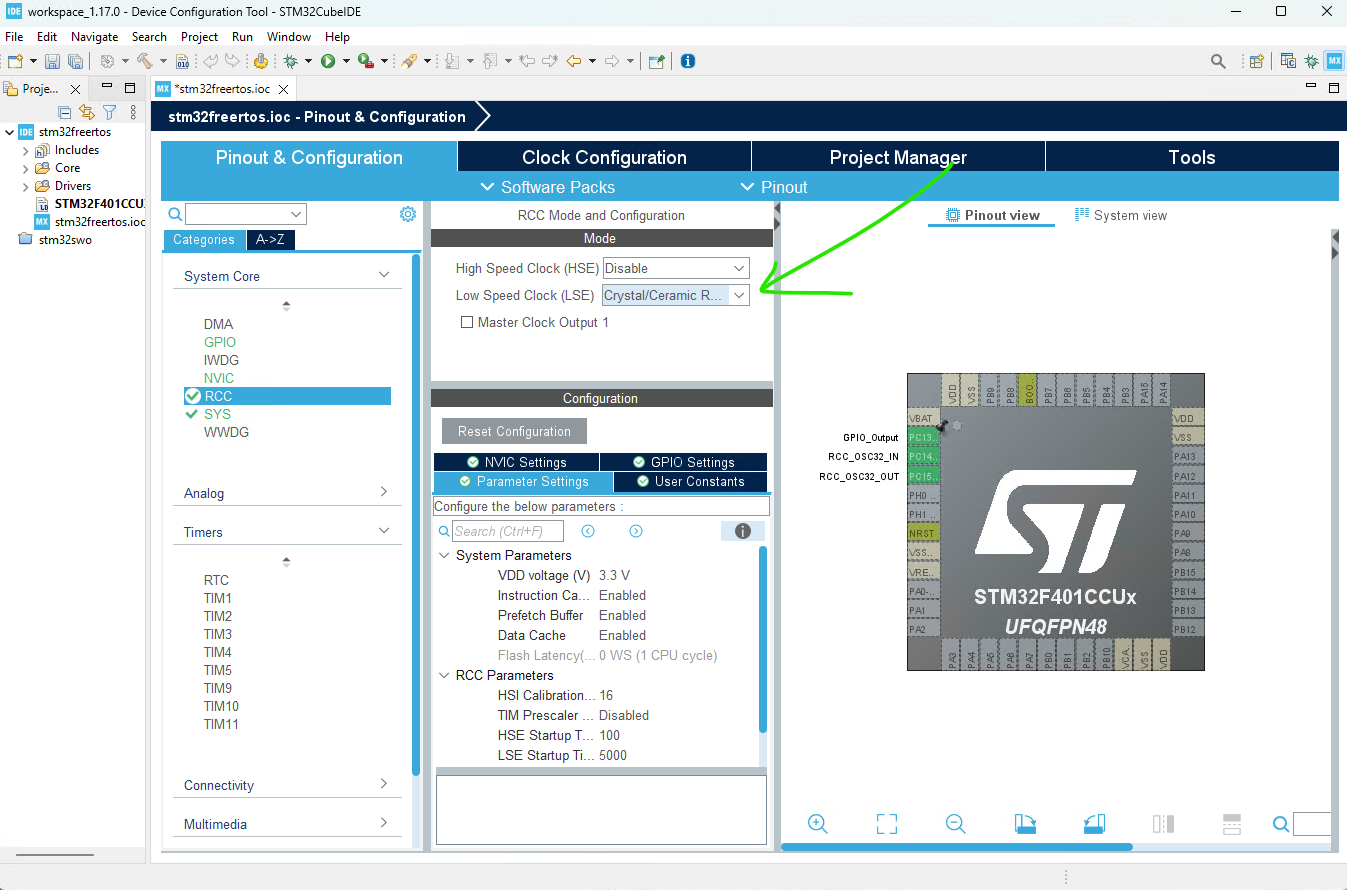The image size is (1347, 890).
Task: Expand the Analog category
Action: coord(383,491)
